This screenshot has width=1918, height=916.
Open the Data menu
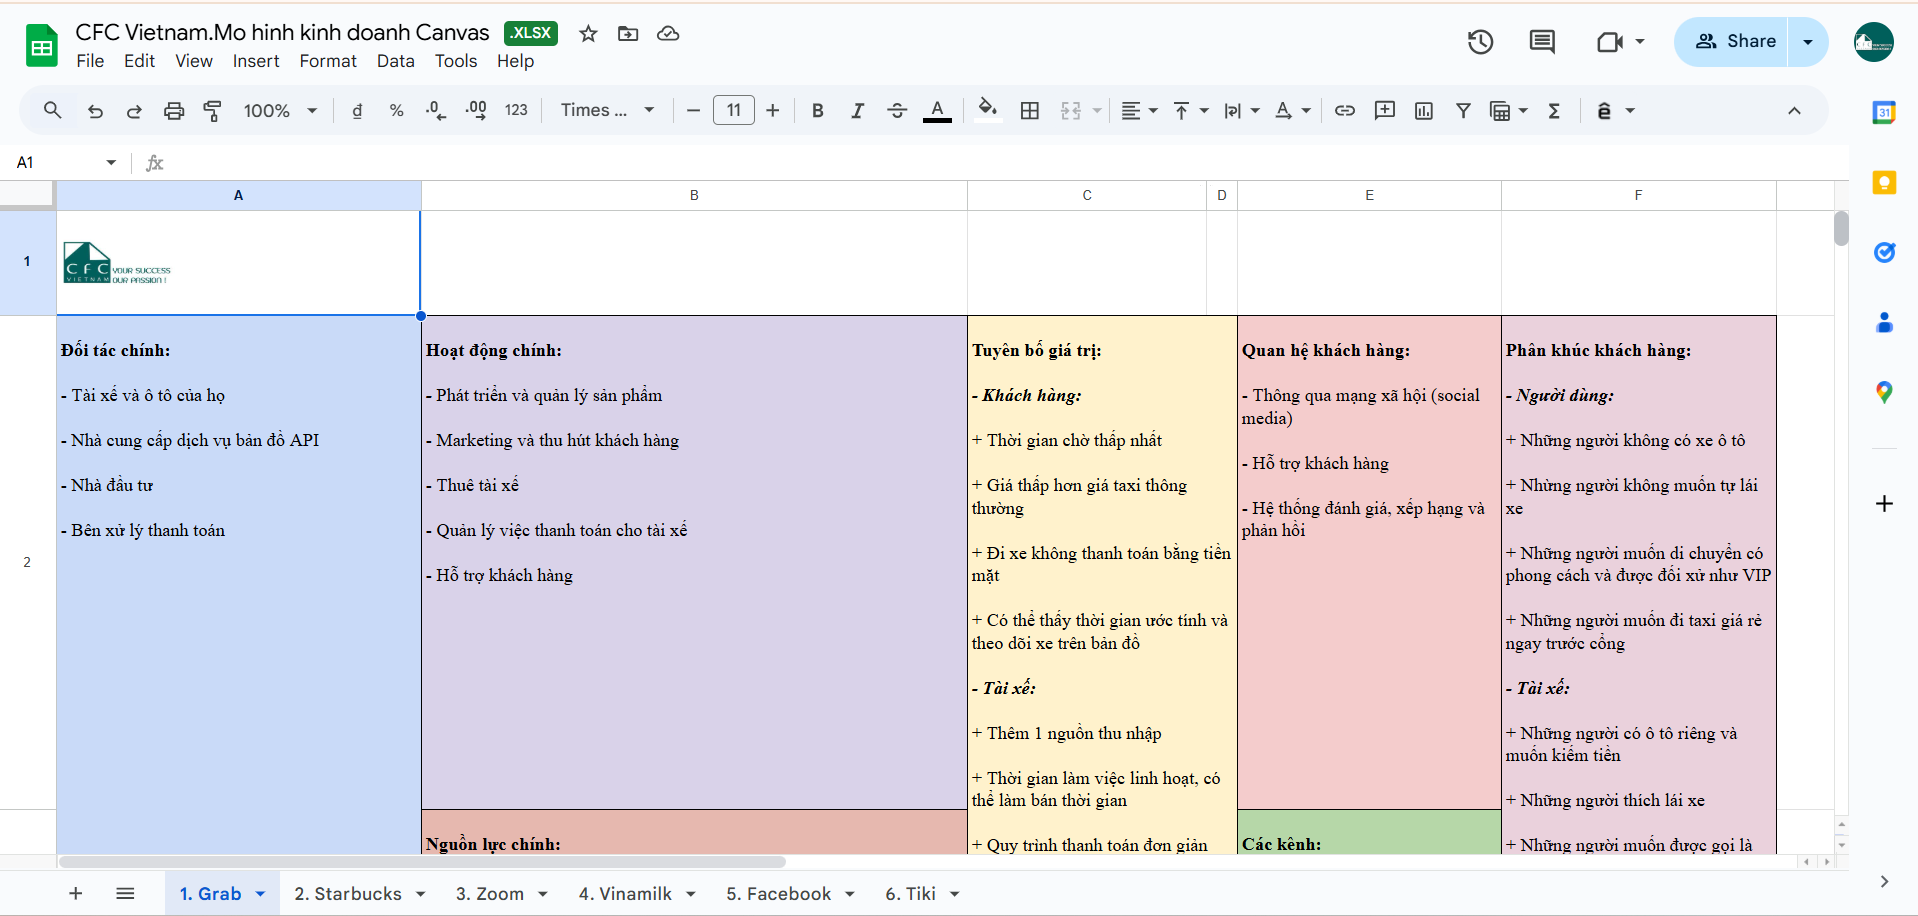396,61
